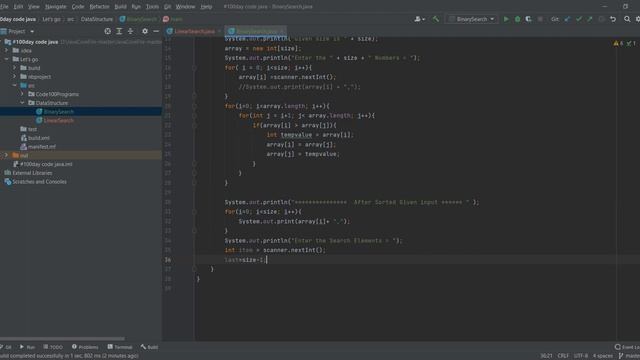The width and height of the screenshot is (640, 360).
Task: Select the #100day code java.iml file
Action: (x=46, y=164)
